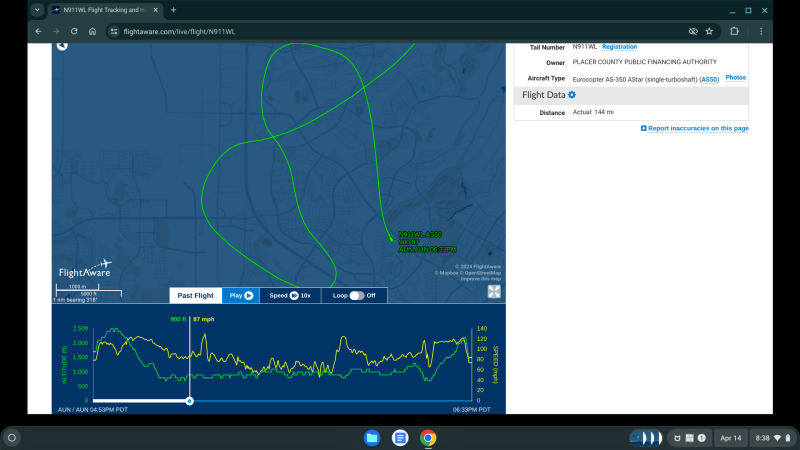Open the Files app from the shelf
Image resolution: width=800 pixels, height=450 pixels.
(x=372, y=438)
